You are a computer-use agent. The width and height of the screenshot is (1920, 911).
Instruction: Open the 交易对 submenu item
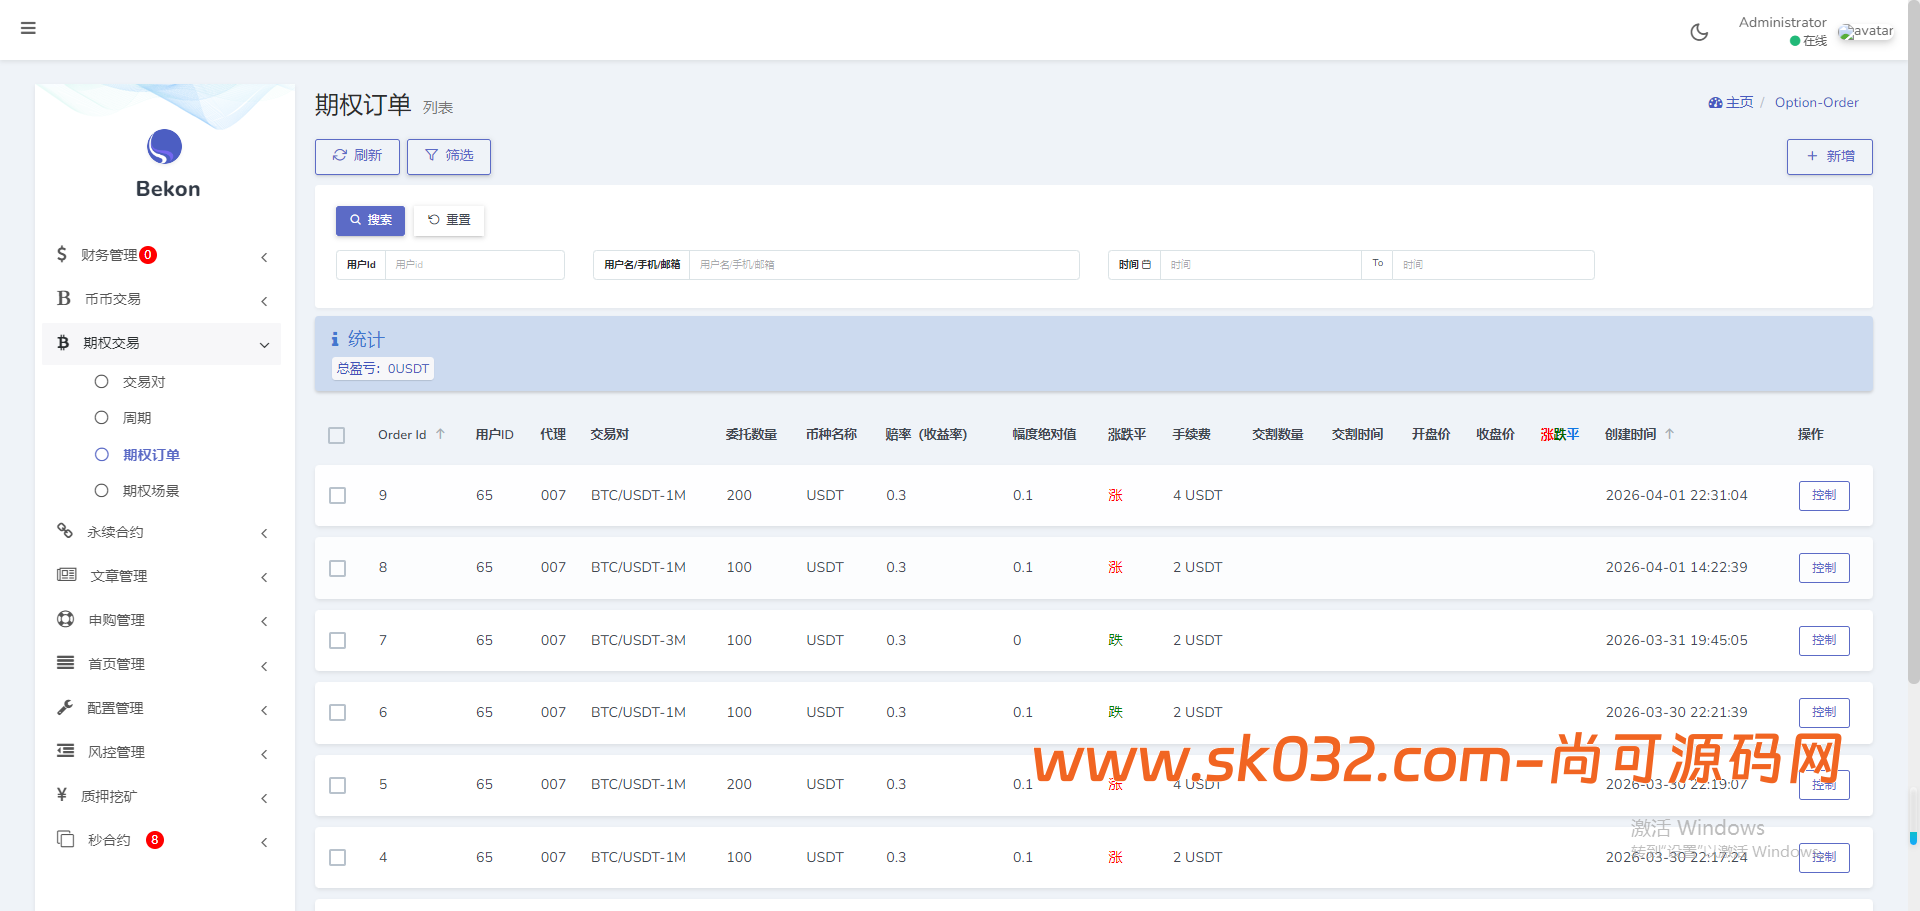coord(144,382)
